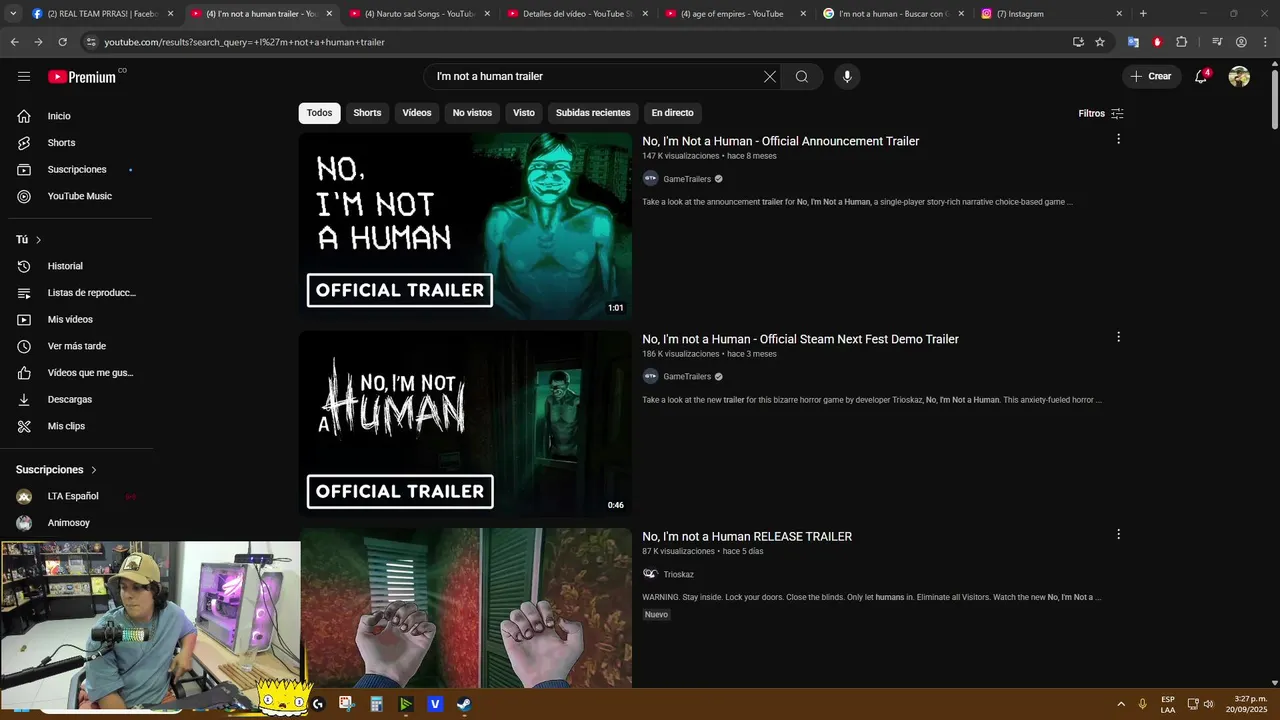Image resolution: width=1280 pixels, height=720 pixels.
Task: Open the GameTrailers channel of the Announcement Trailer
Action: (687, 179)
